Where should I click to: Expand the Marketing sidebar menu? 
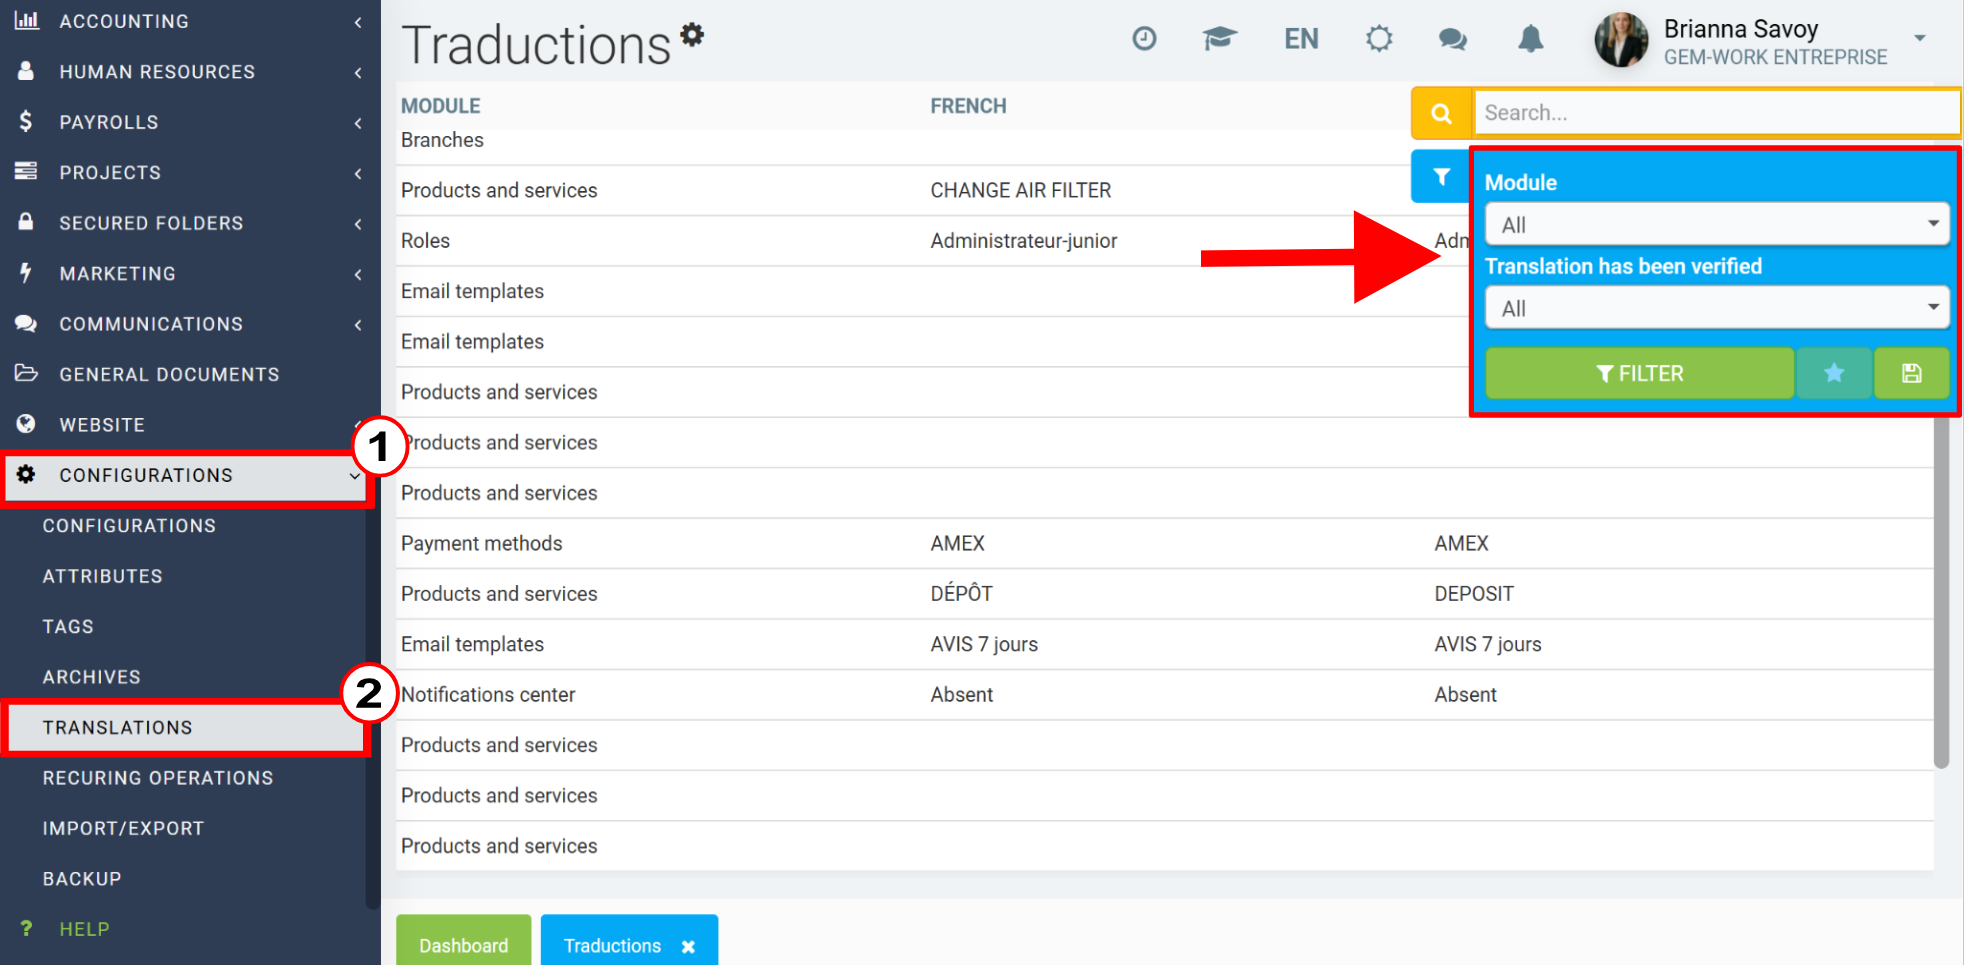click(190, 274)
